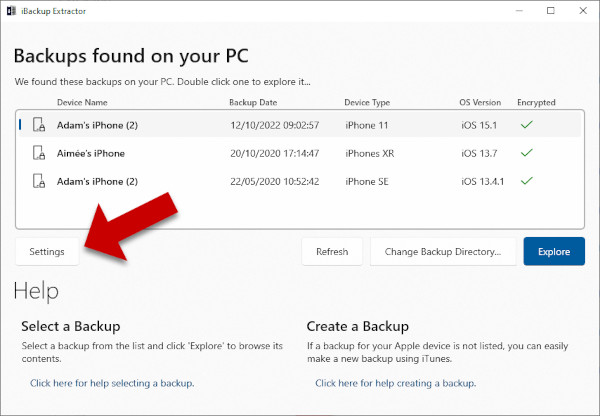Viewport: 600px width, 416px height.
Task: Select the Aimée's iPhone backup row
Action: (x=300, y=153)
